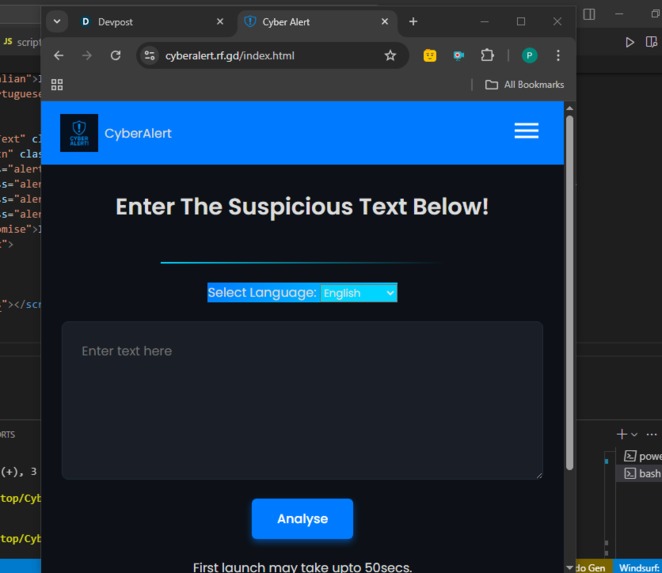The width and height of the screenshot is (662, 573).
Task: Close the Cyber Alert tab
Action: point(385,22)
